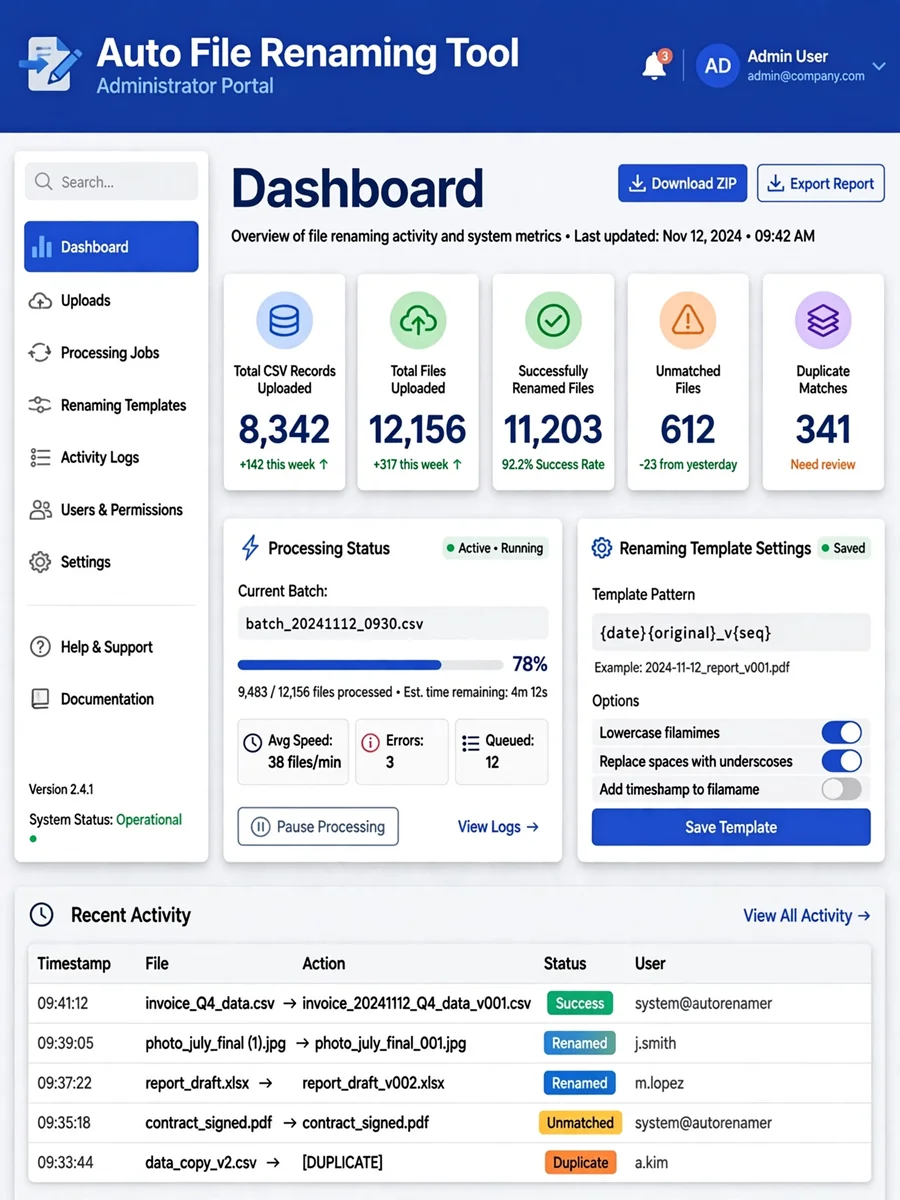Image resolution: width=900 pixels, height=1200 pixels.
Task: Click the Current Batch filename field
Action: [393, 624]
